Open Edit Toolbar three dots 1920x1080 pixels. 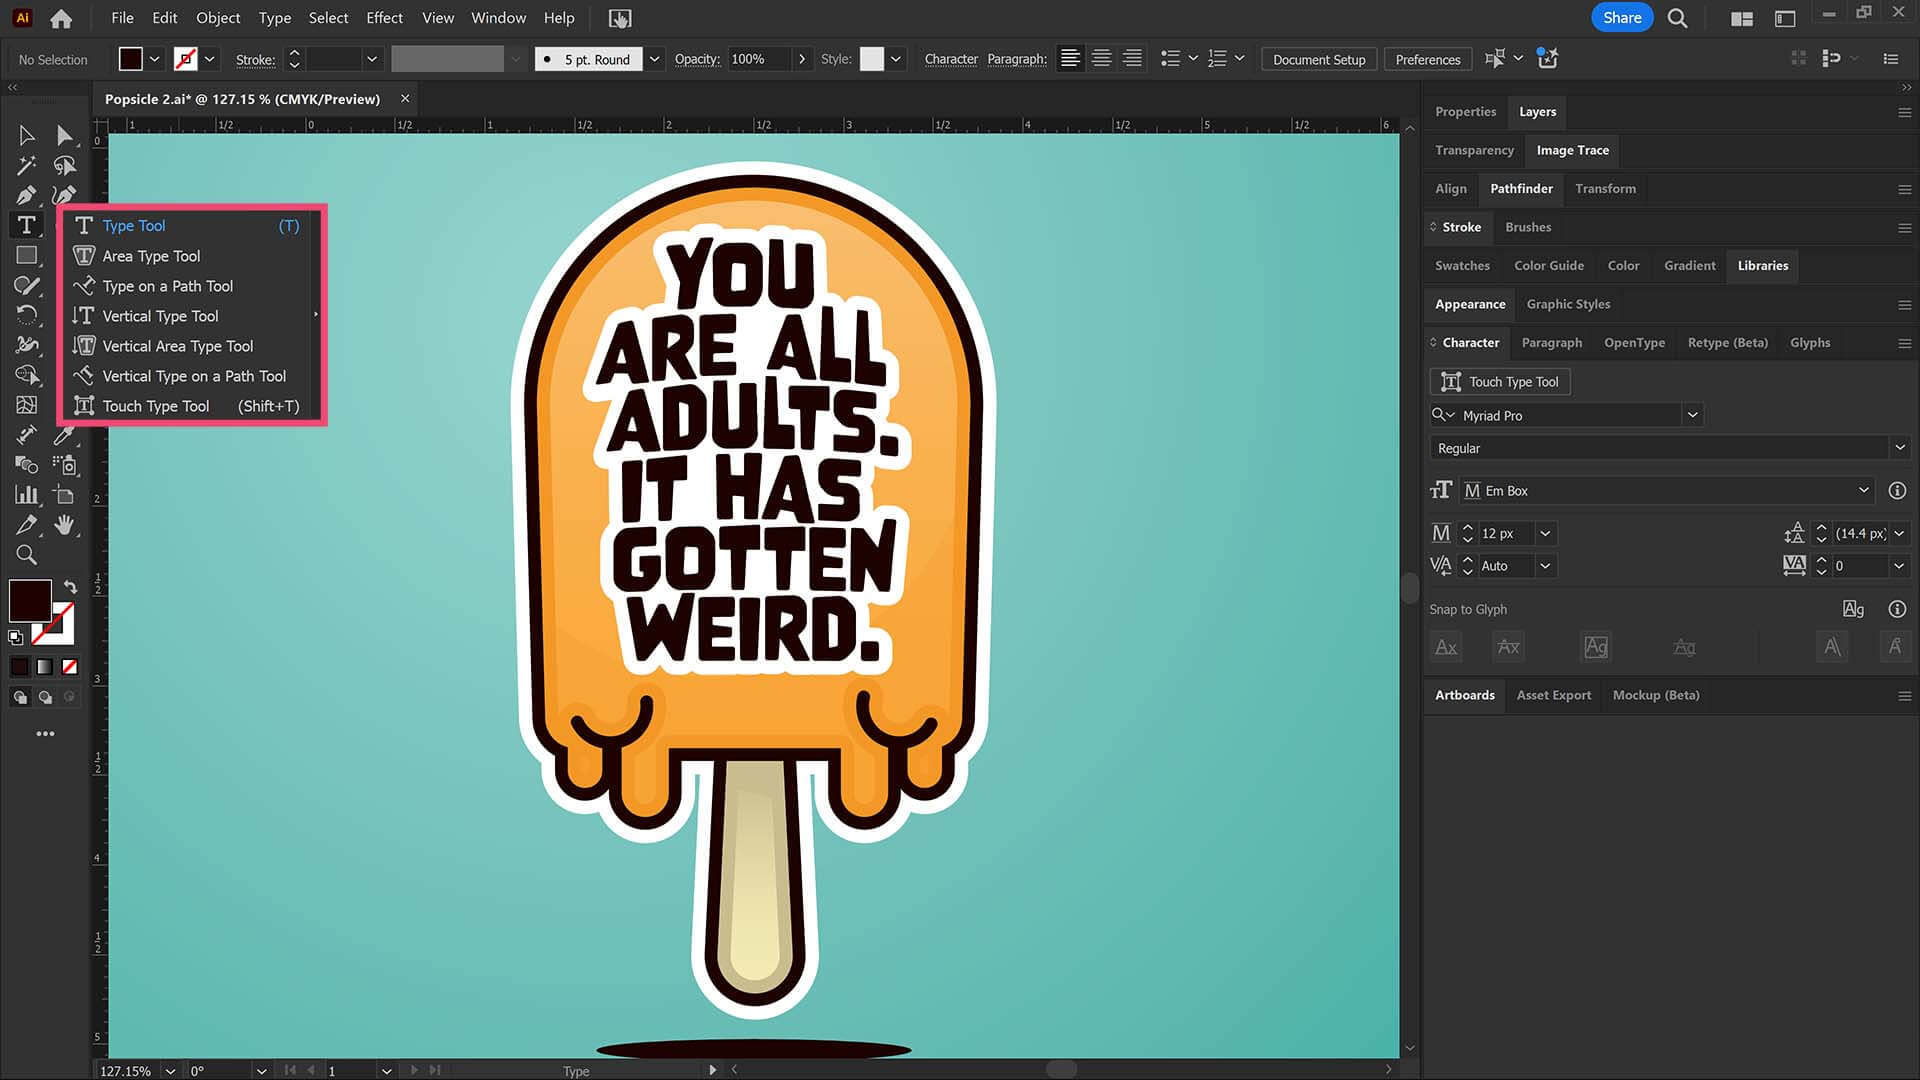45,734
